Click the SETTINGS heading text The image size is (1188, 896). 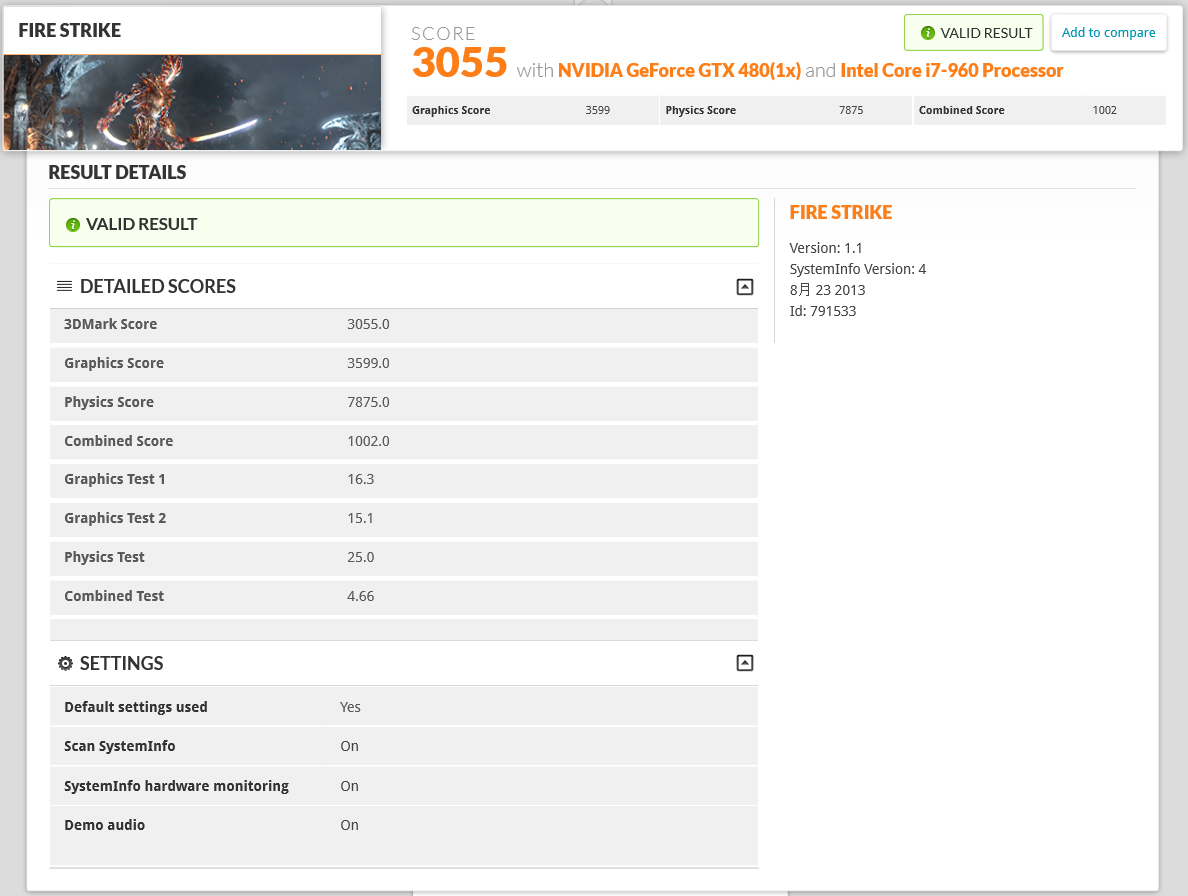point(121,663)
